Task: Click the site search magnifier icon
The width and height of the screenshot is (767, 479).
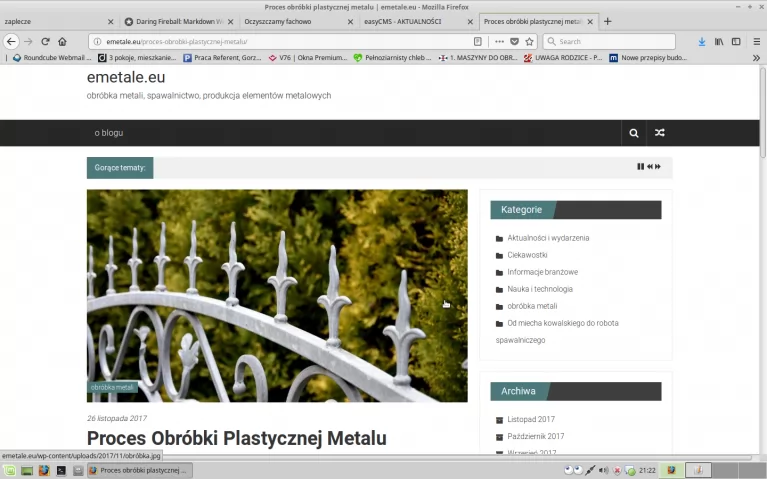Action: [x=634, y=133]
